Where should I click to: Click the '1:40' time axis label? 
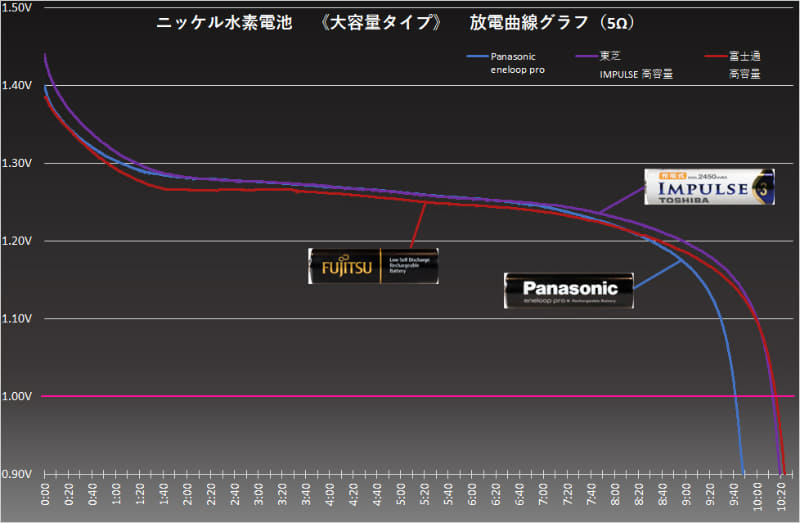pyautogui.click(x=164, y=494)
